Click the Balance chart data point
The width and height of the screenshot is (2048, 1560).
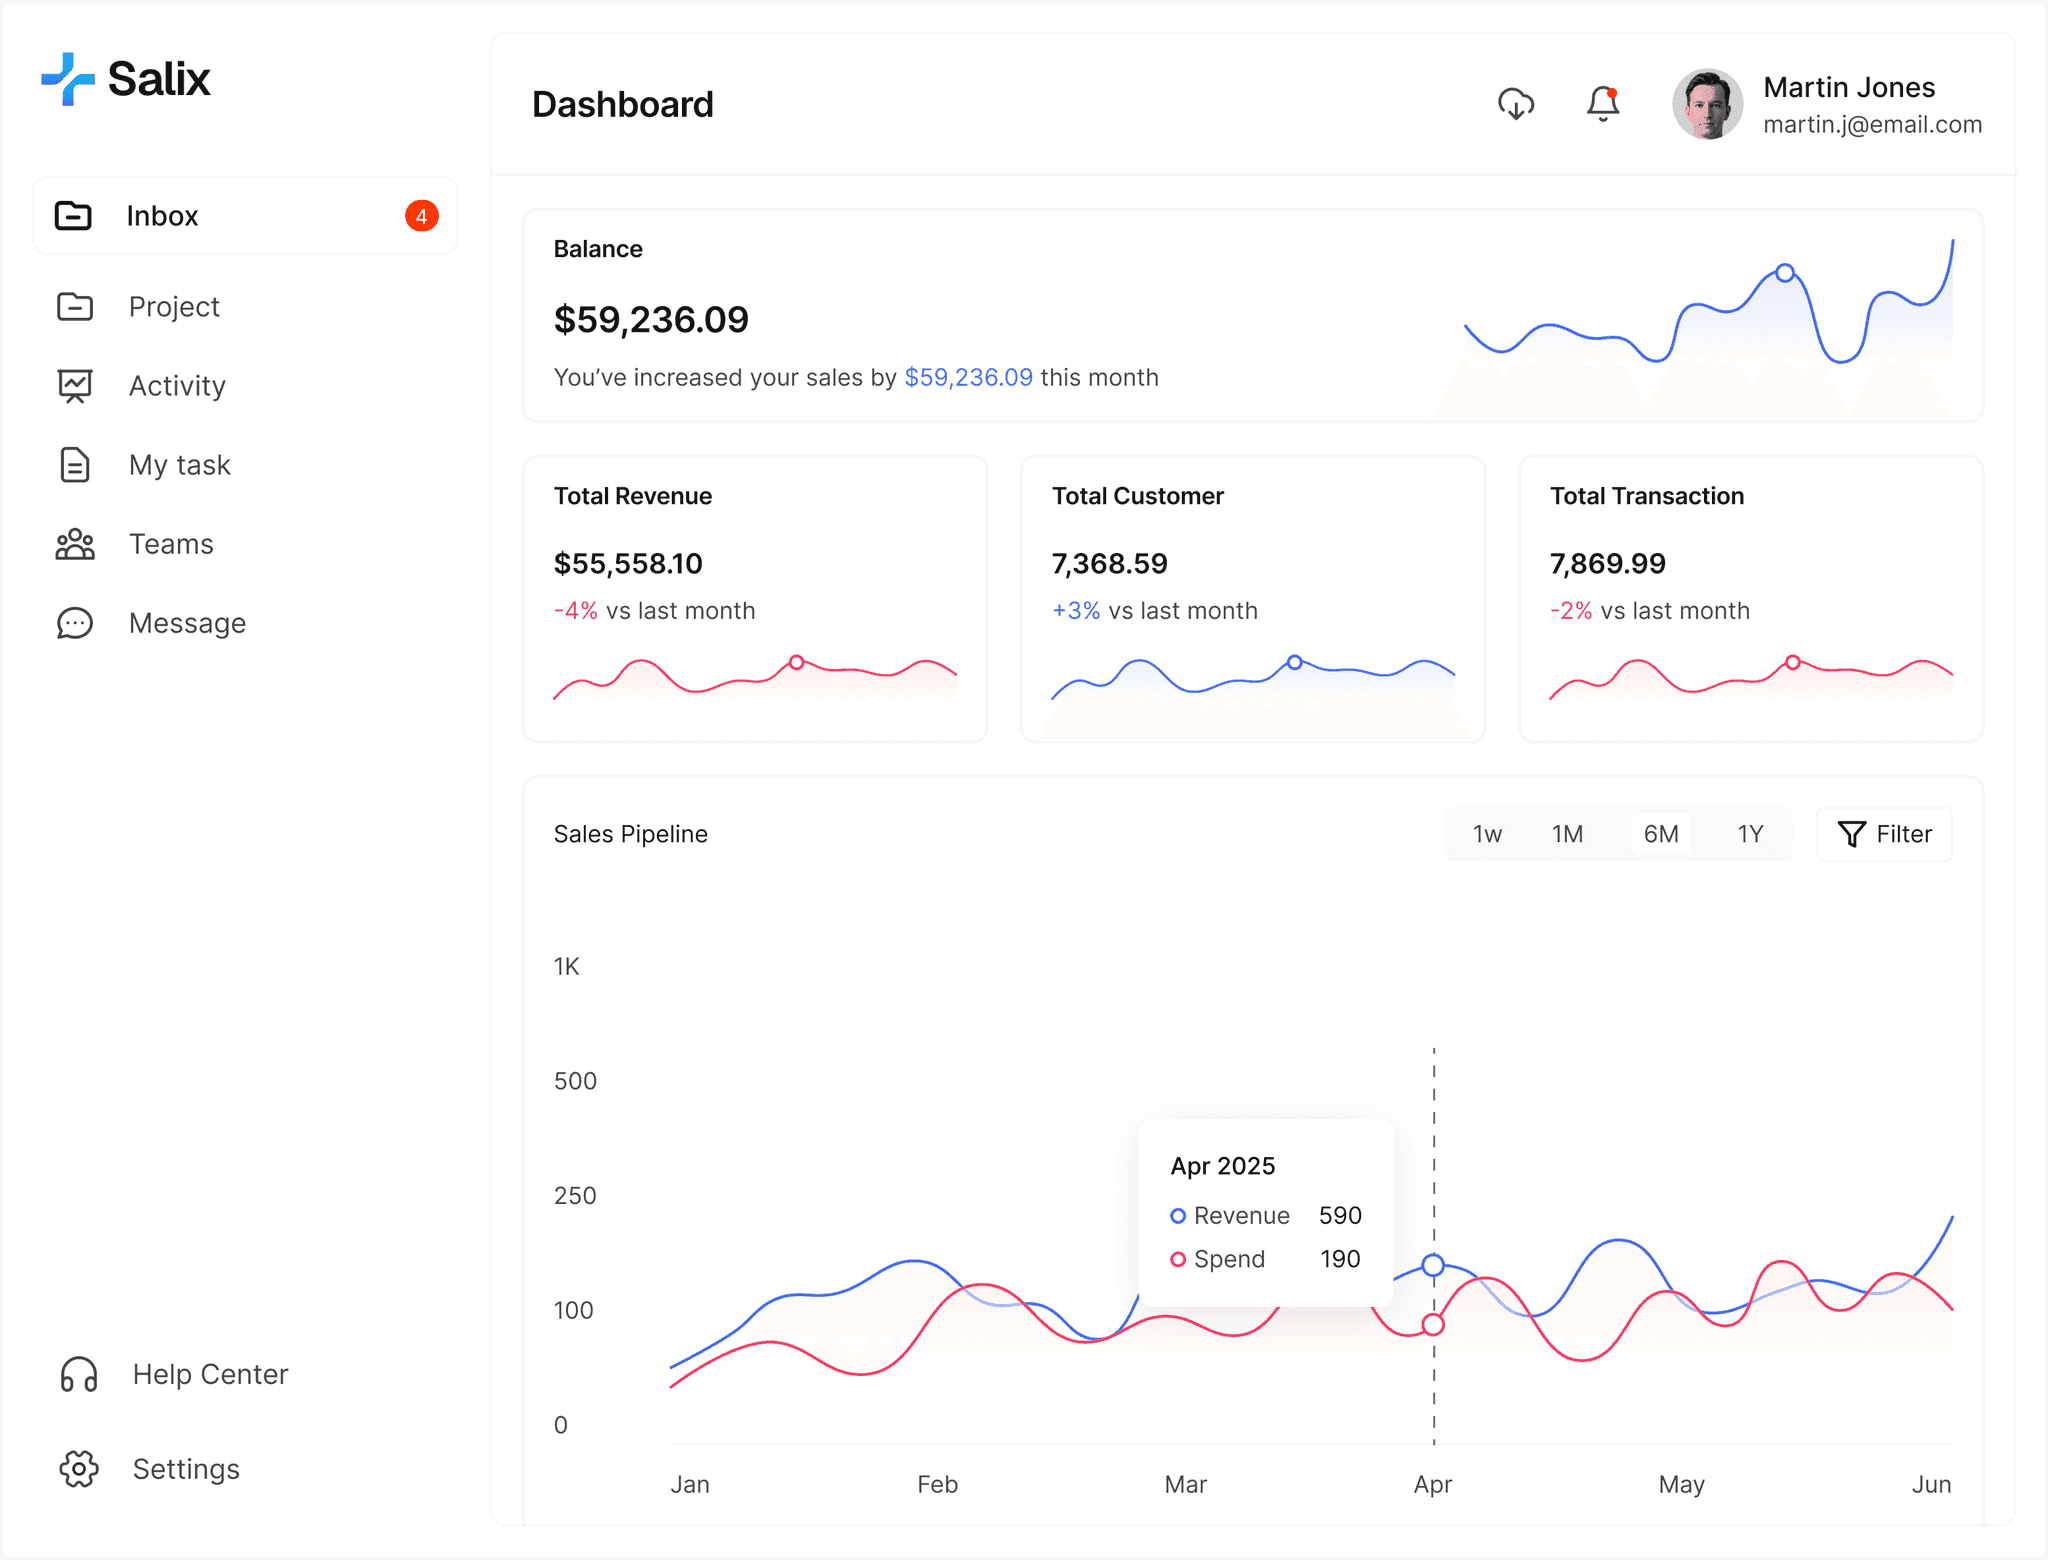pyautogui.click(x=1785, y=272)
